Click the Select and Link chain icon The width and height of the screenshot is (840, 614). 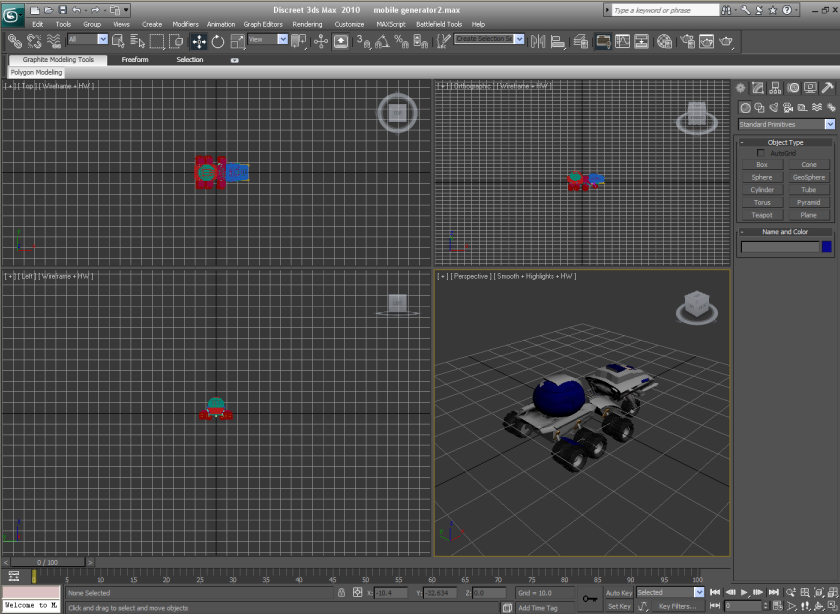[x=15, y=41]
